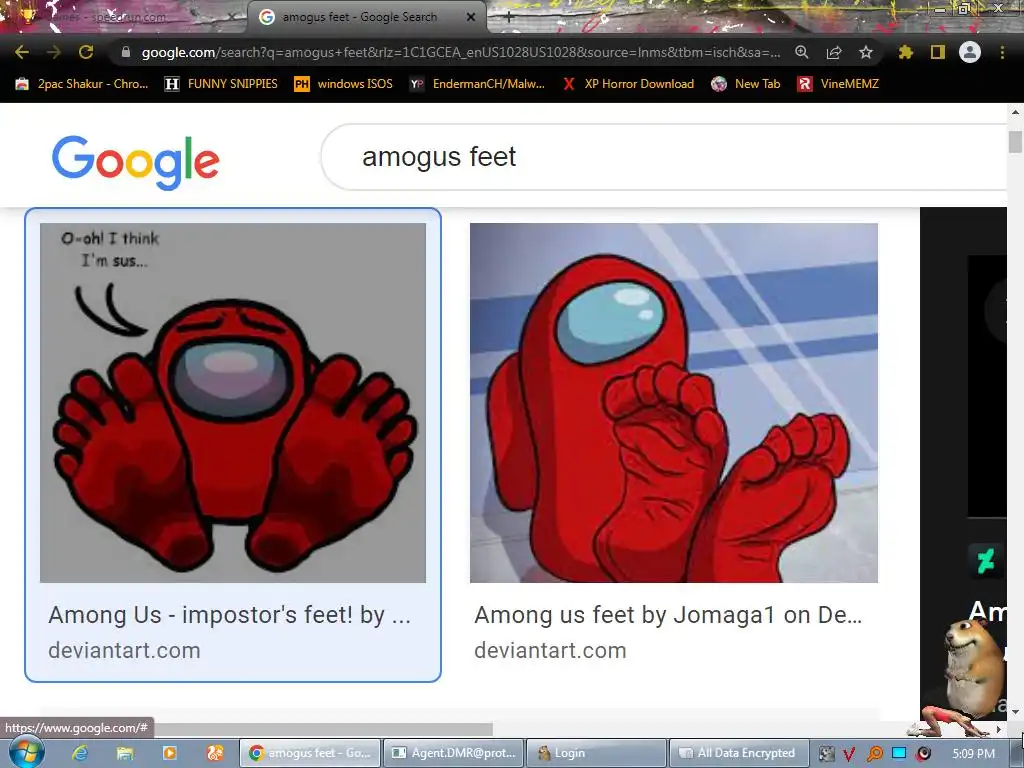The width and height of the screenshot is (1024, 768).
Task: Open the impostor's feet image thumbnail
Action: click(x=232, y=402)
